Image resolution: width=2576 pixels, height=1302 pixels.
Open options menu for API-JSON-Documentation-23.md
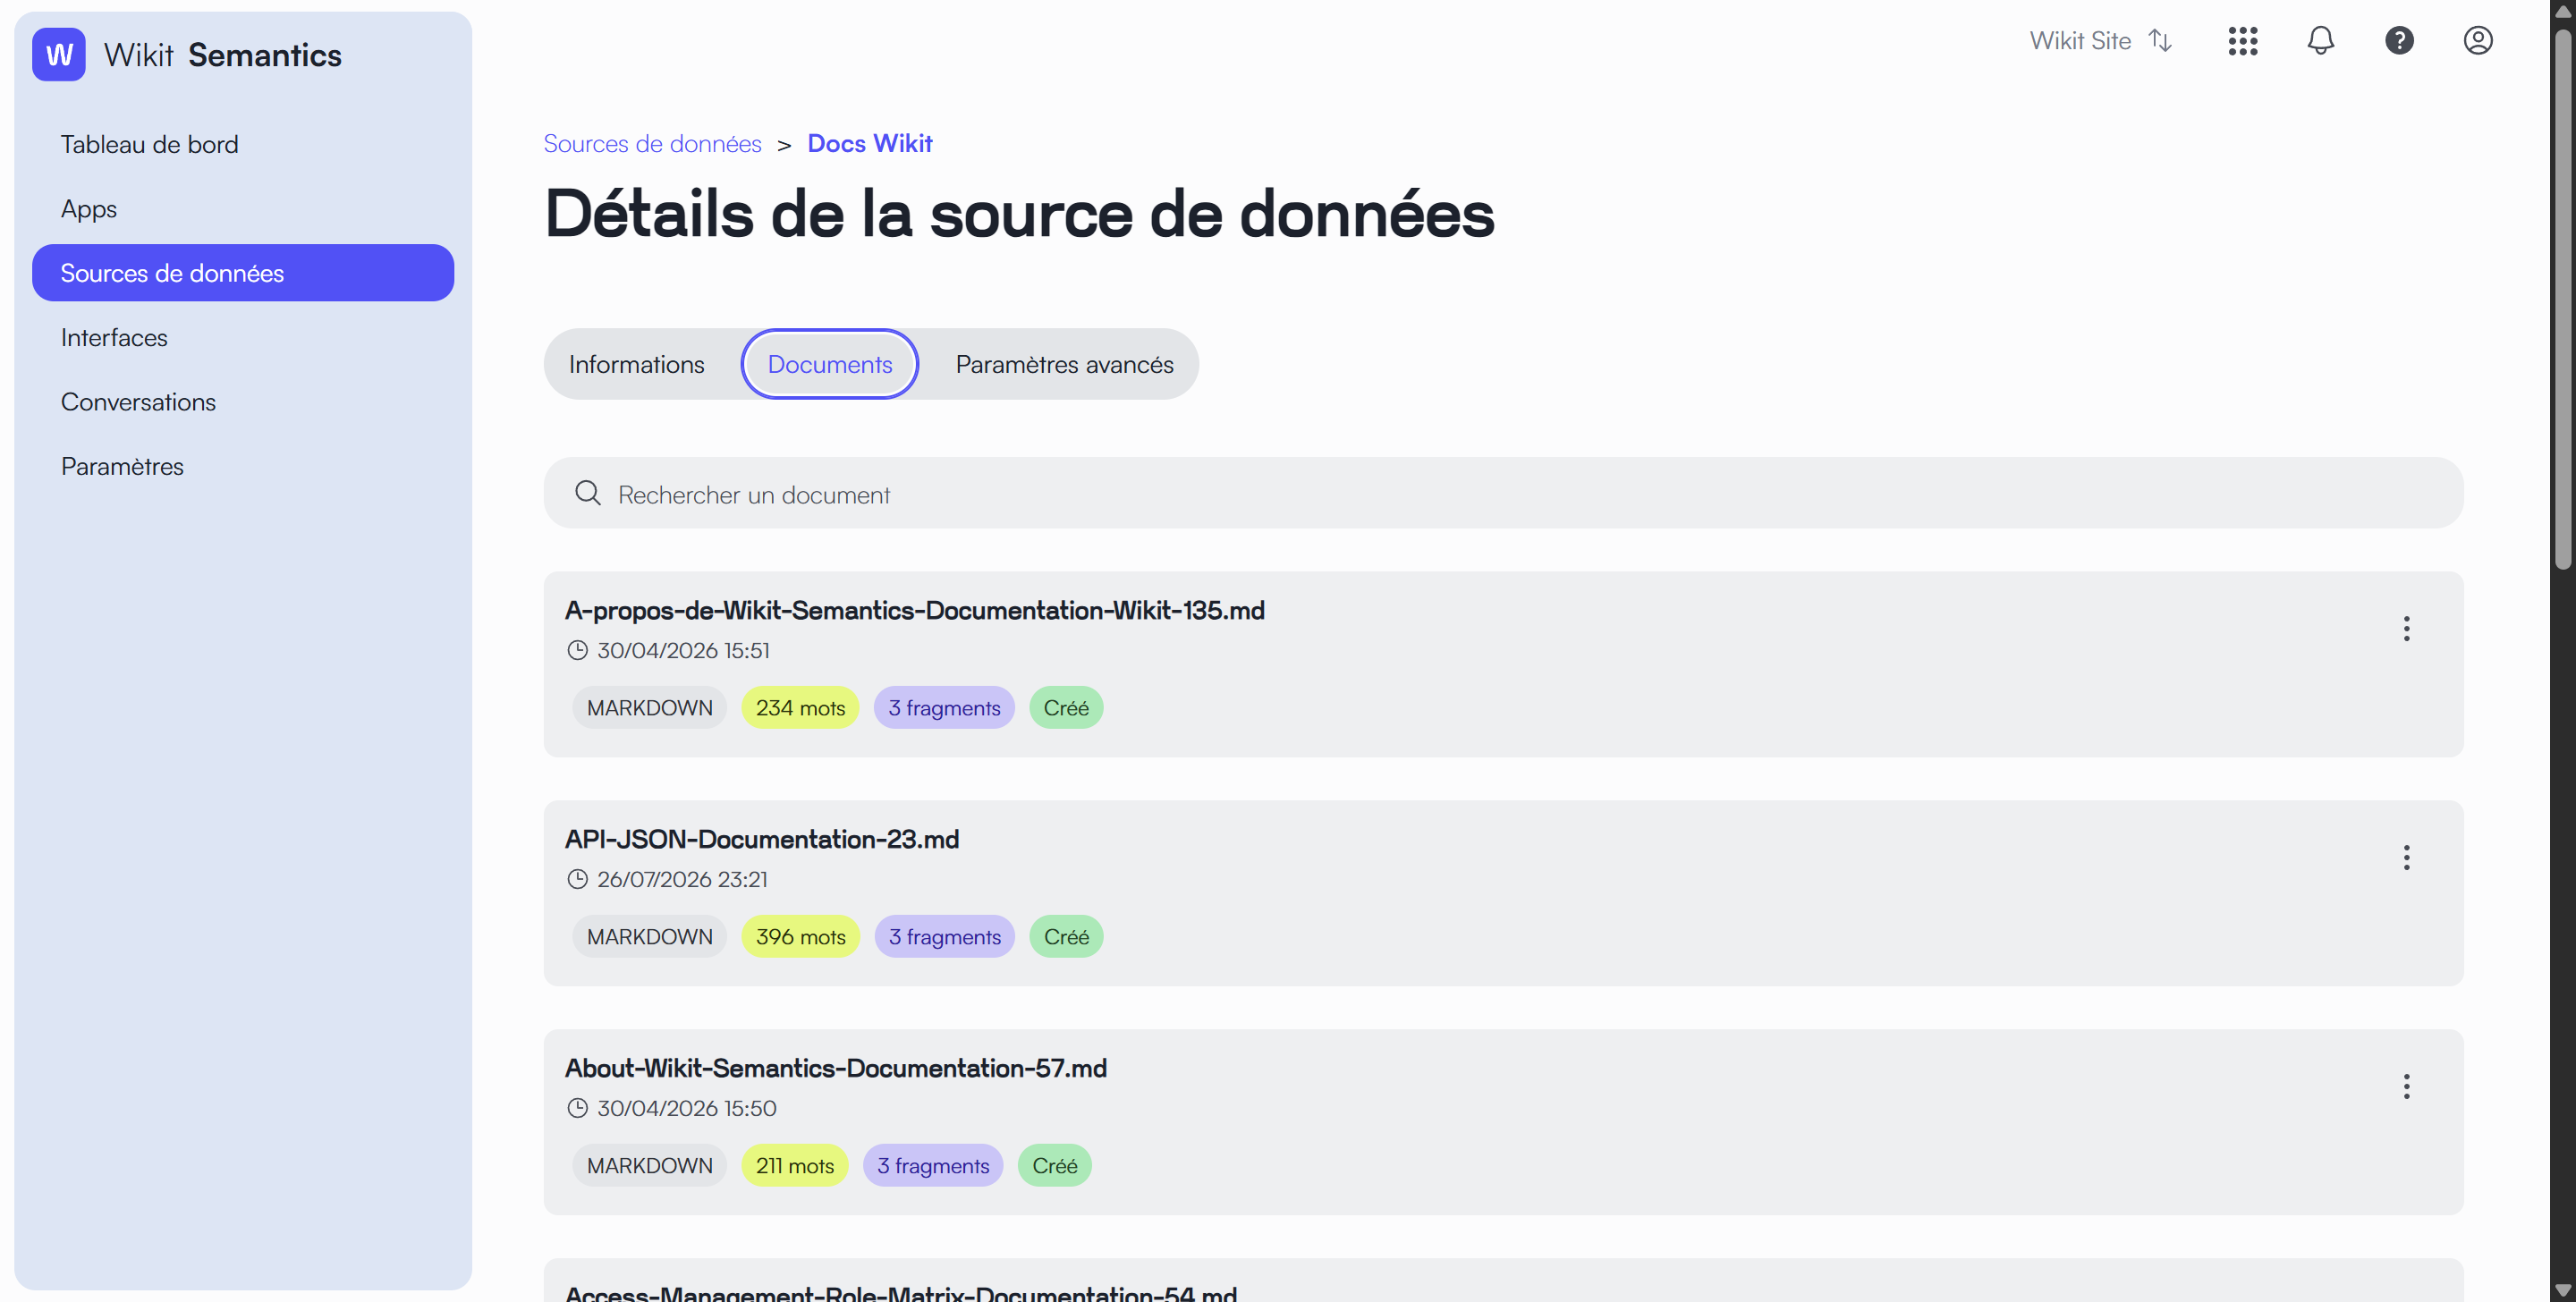2406,858
